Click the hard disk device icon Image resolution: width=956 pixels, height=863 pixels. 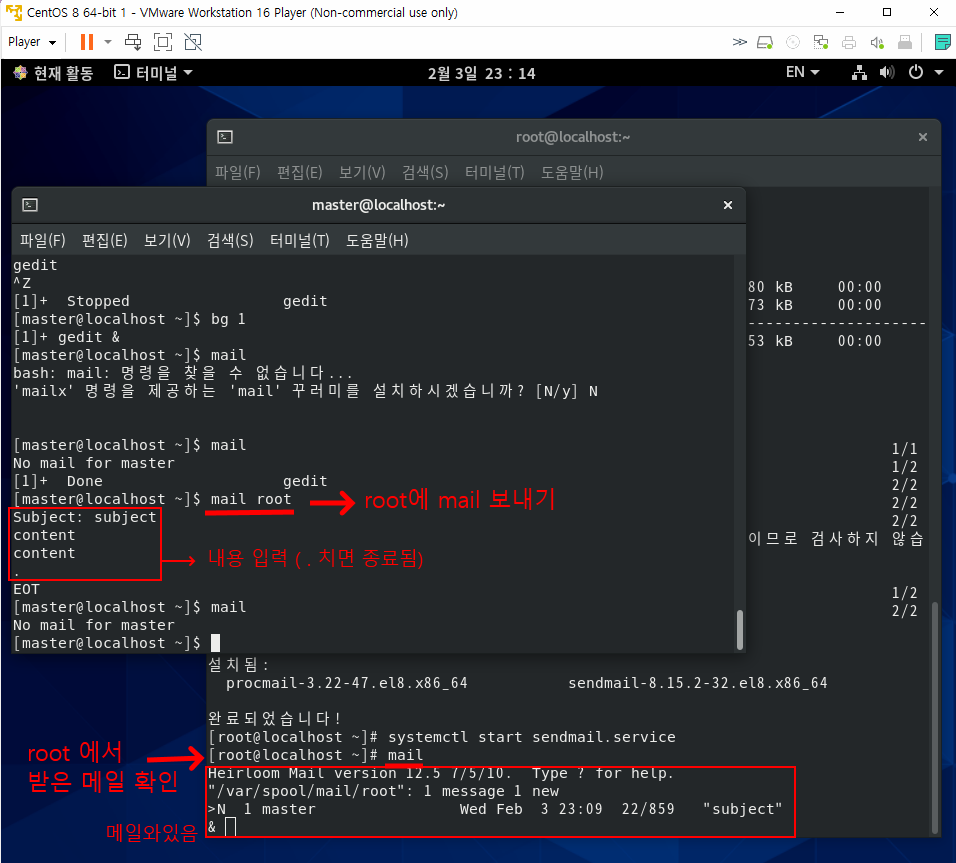(x=765, y=42)
